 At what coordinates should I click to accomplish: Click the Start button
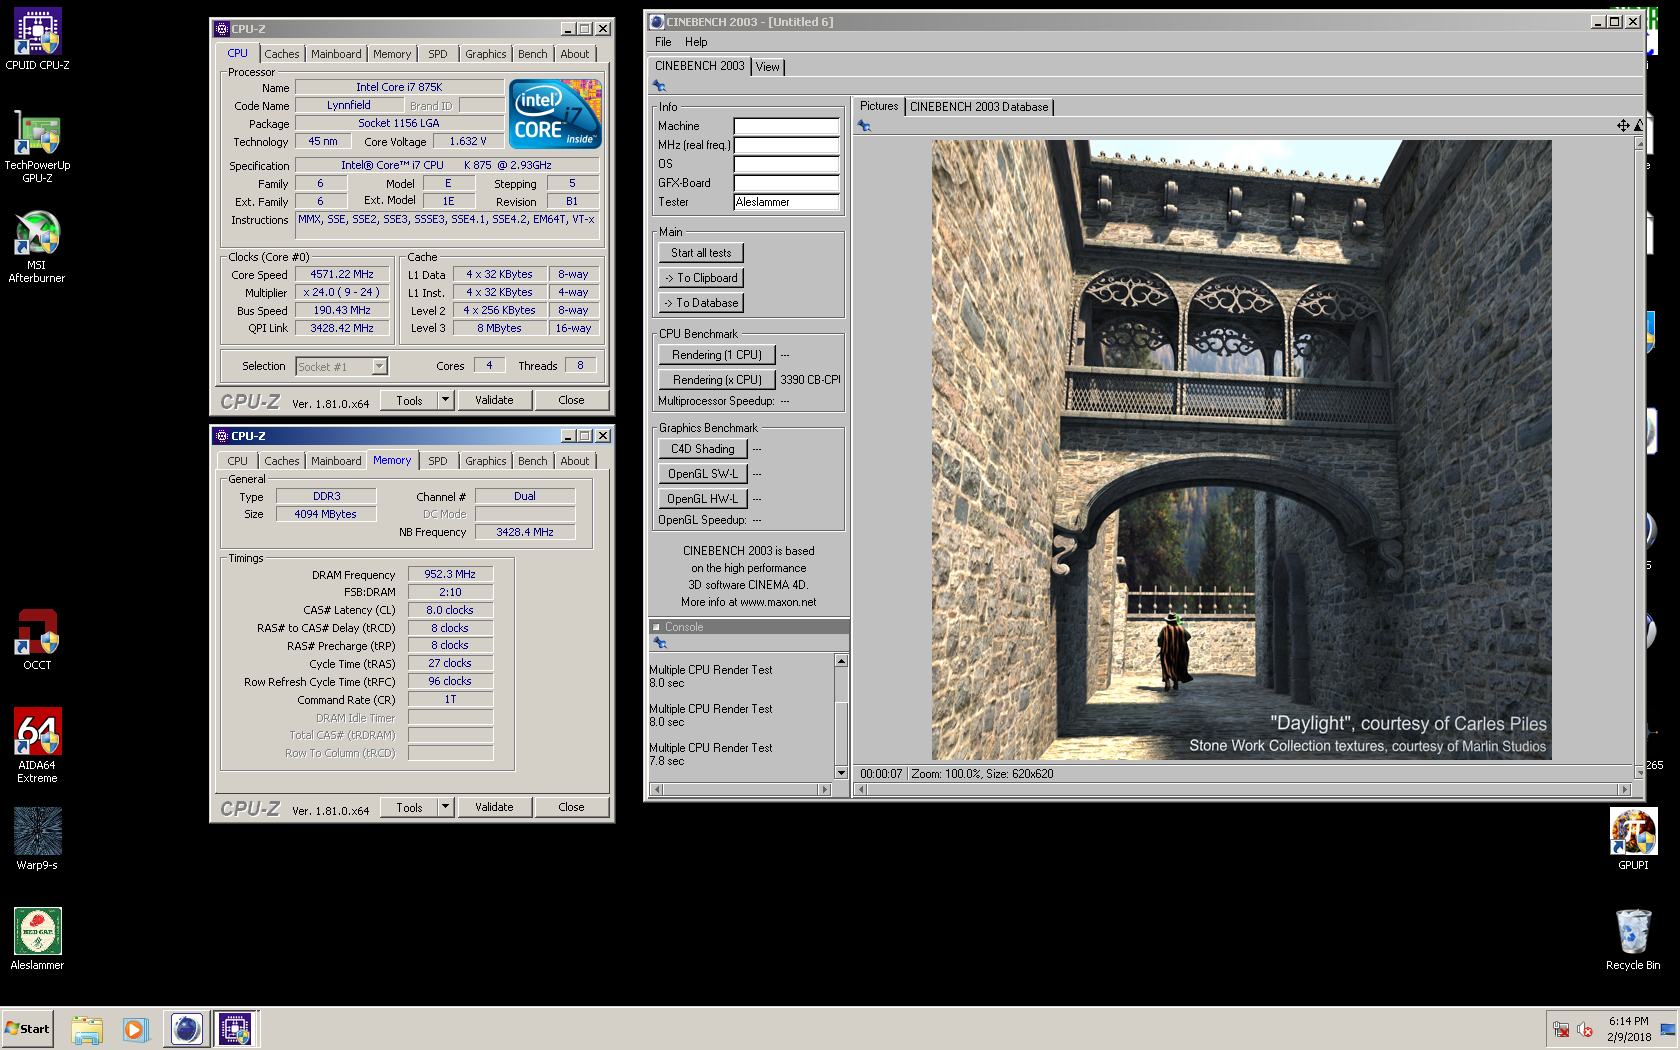click(27, 1029)
